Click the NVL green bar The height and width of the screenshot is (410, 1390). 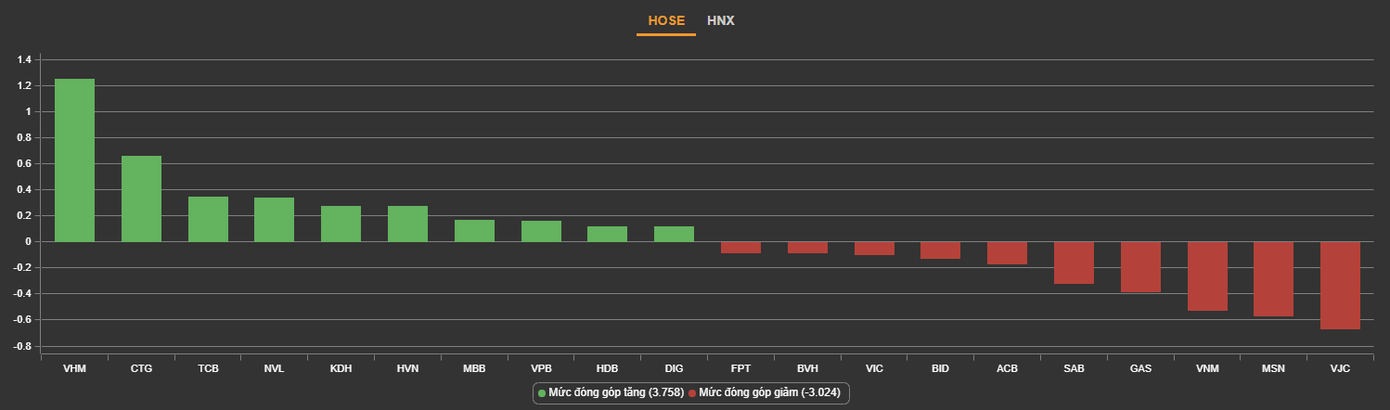(274, 219)
